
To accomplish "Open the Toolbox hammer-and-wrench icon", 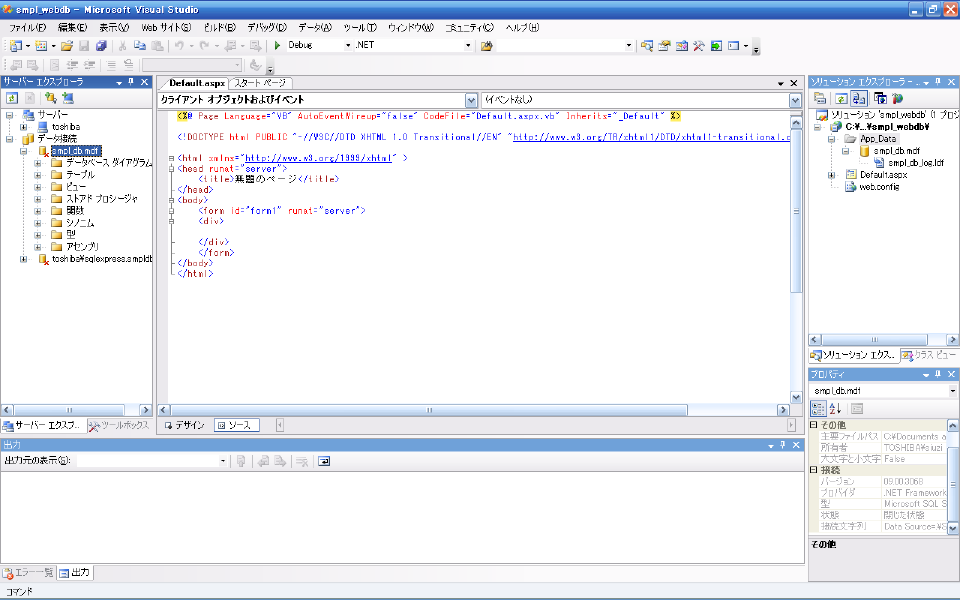I will 699,45.
